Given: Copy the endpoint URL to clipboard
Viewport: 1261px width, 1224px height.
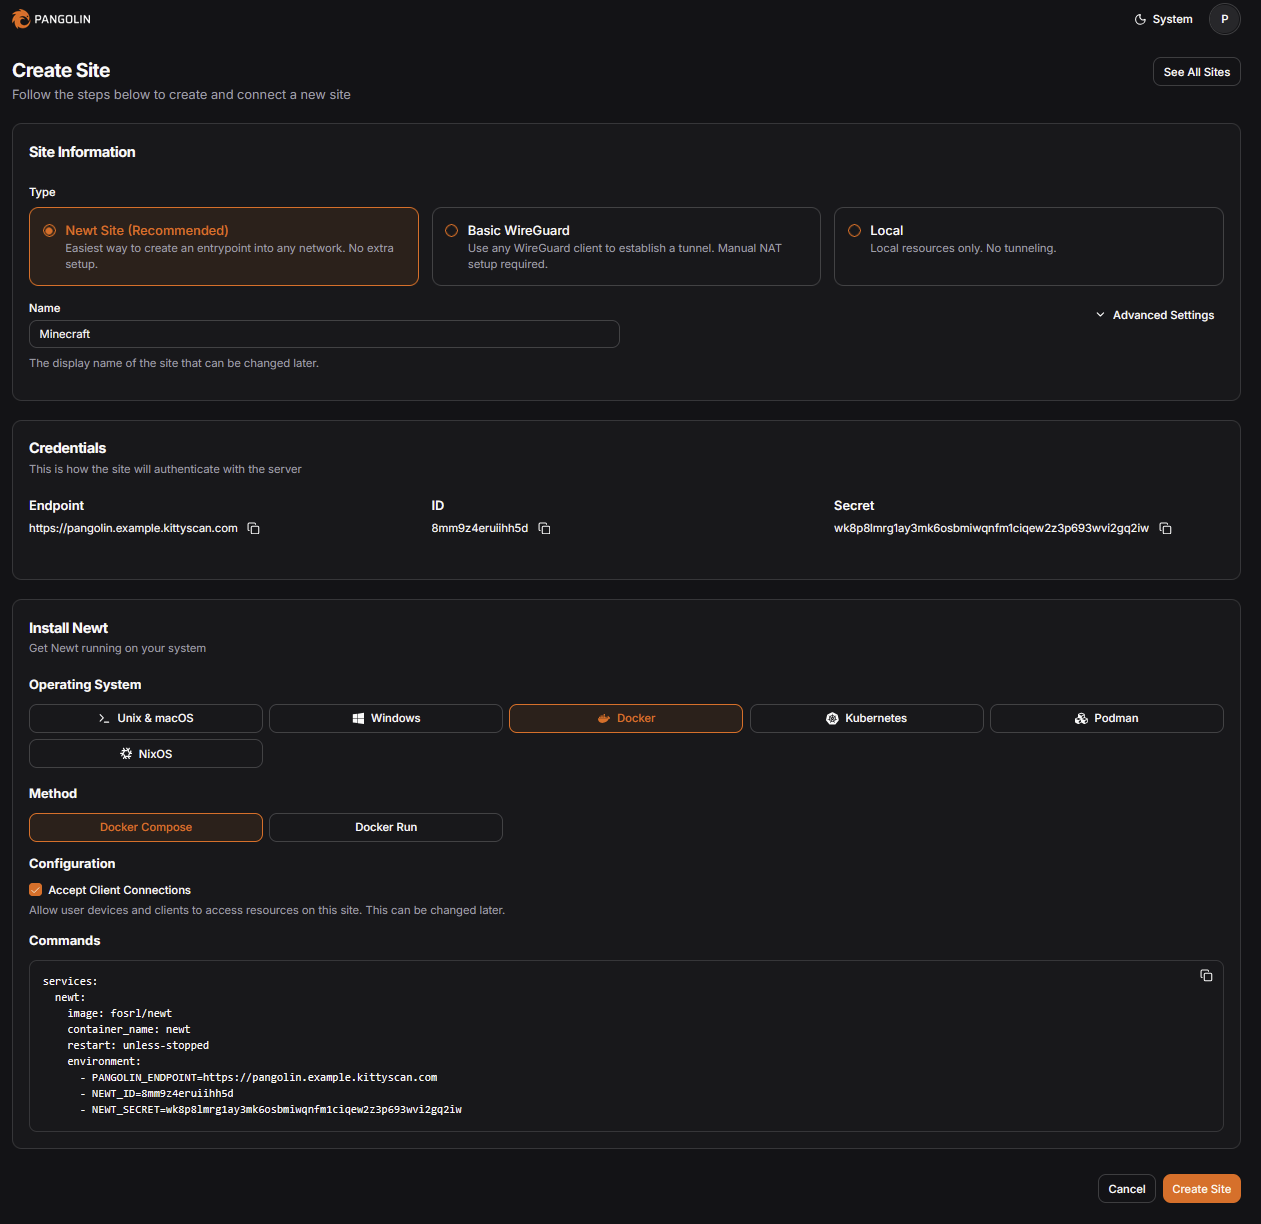Looking at the screenshot, I should pos(253,527).
